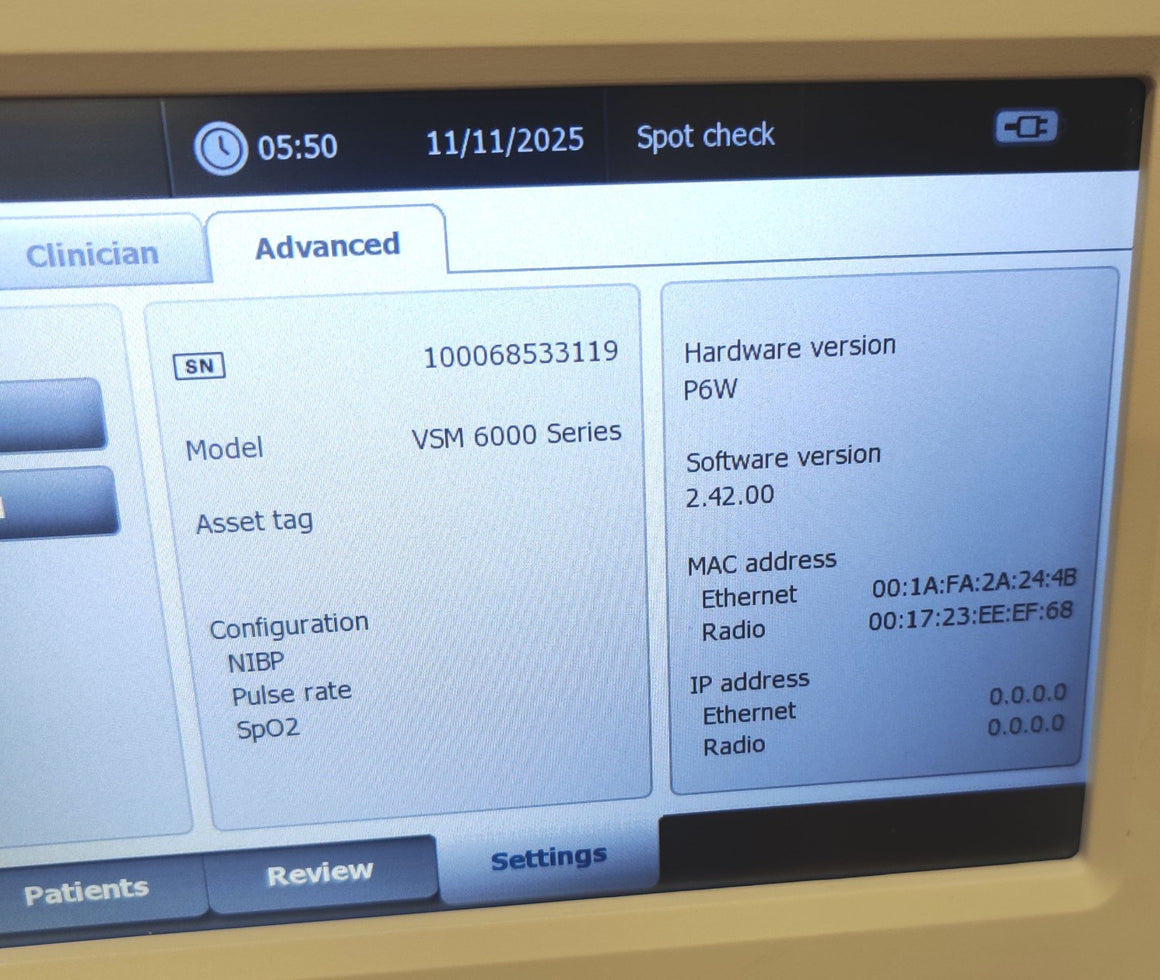1160x980 pixels.
Task: Tap the clock icon in status bar
Action: coord(220,150)
